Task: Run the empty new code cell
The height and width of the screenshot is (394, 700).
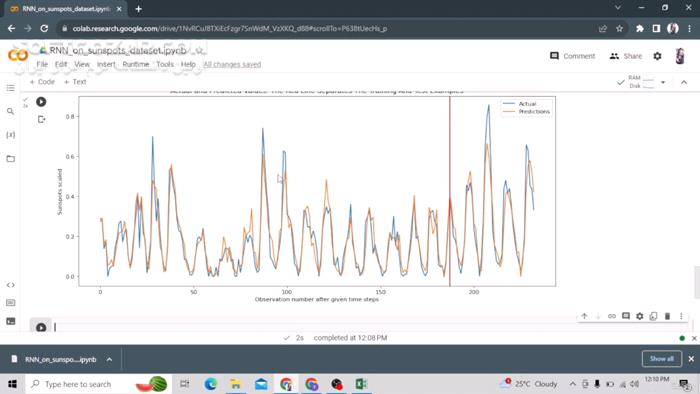Action: click(41, 327)
